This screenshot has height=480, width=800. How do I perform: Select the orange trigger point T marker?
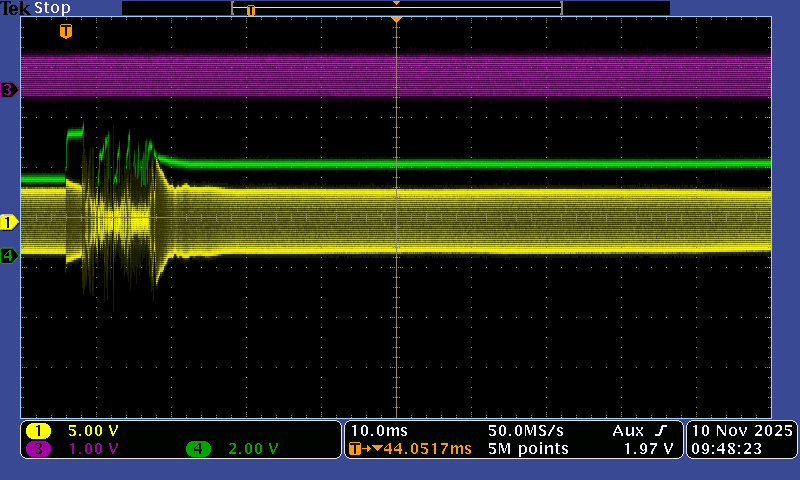66,32
